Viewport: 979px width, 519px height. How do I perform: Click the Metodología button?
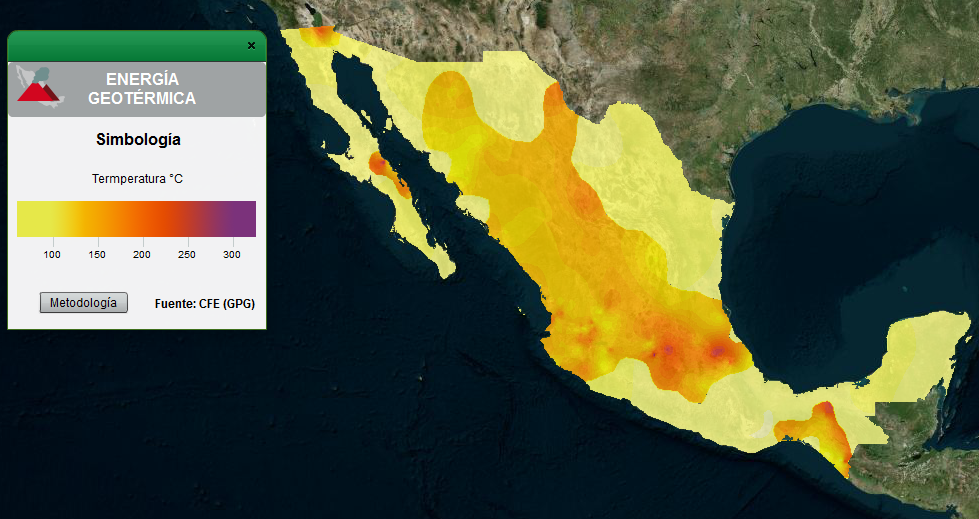[x=84, y=303]
